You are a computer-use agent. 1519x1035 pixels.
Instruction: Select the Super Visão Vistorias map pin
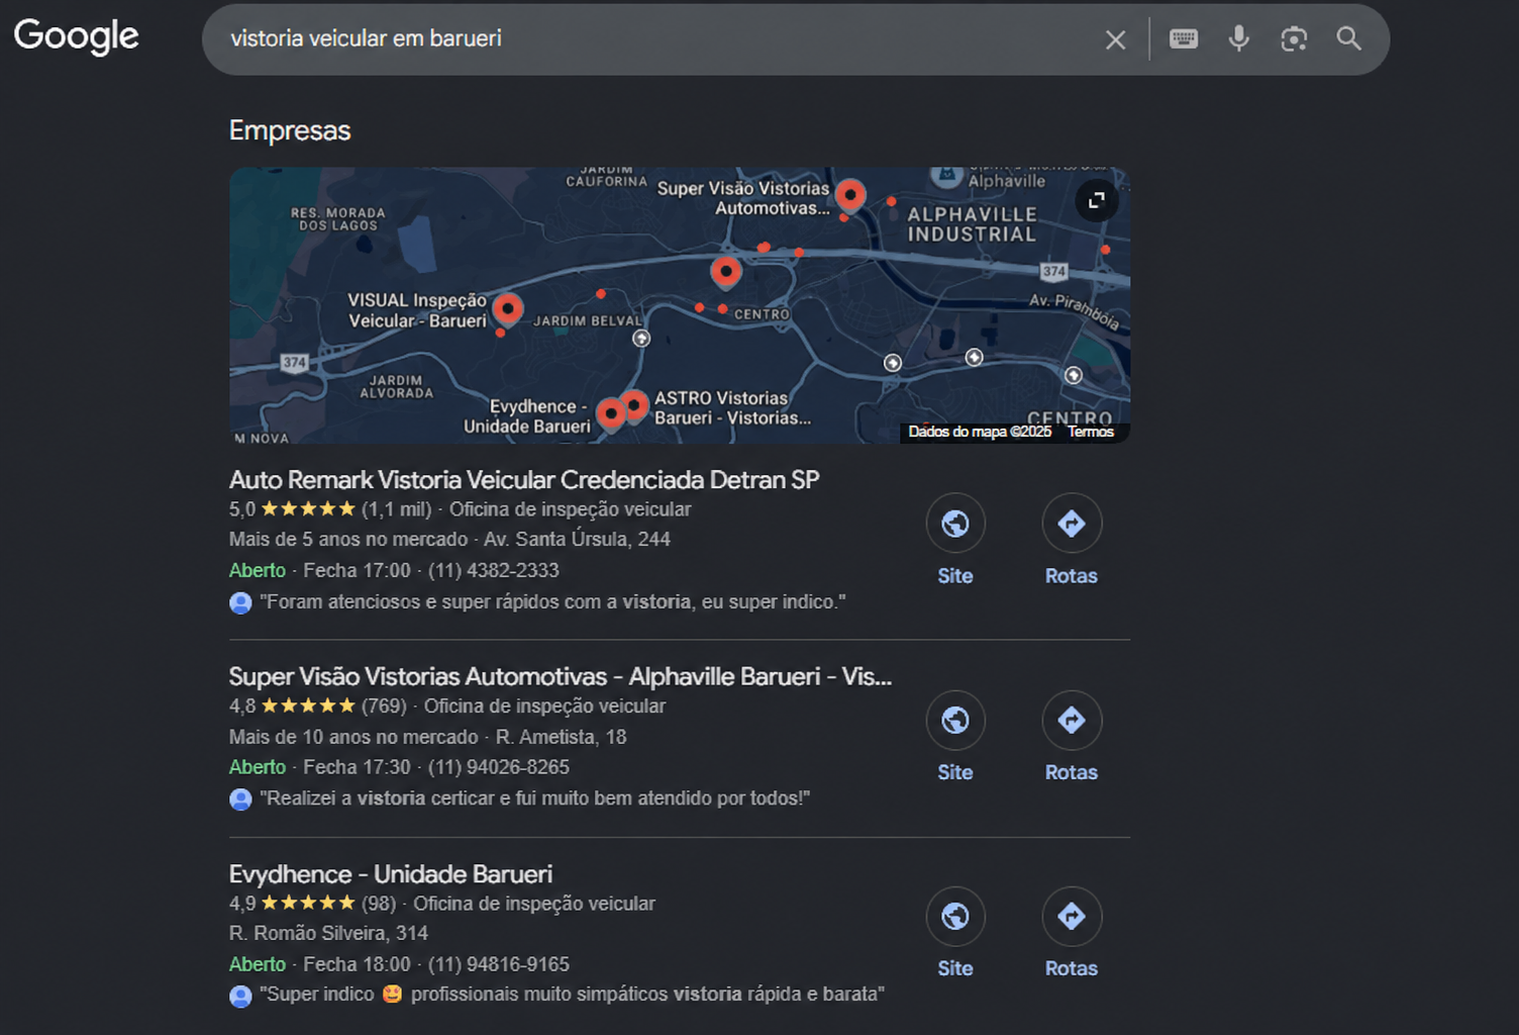(x=850, y=194)
